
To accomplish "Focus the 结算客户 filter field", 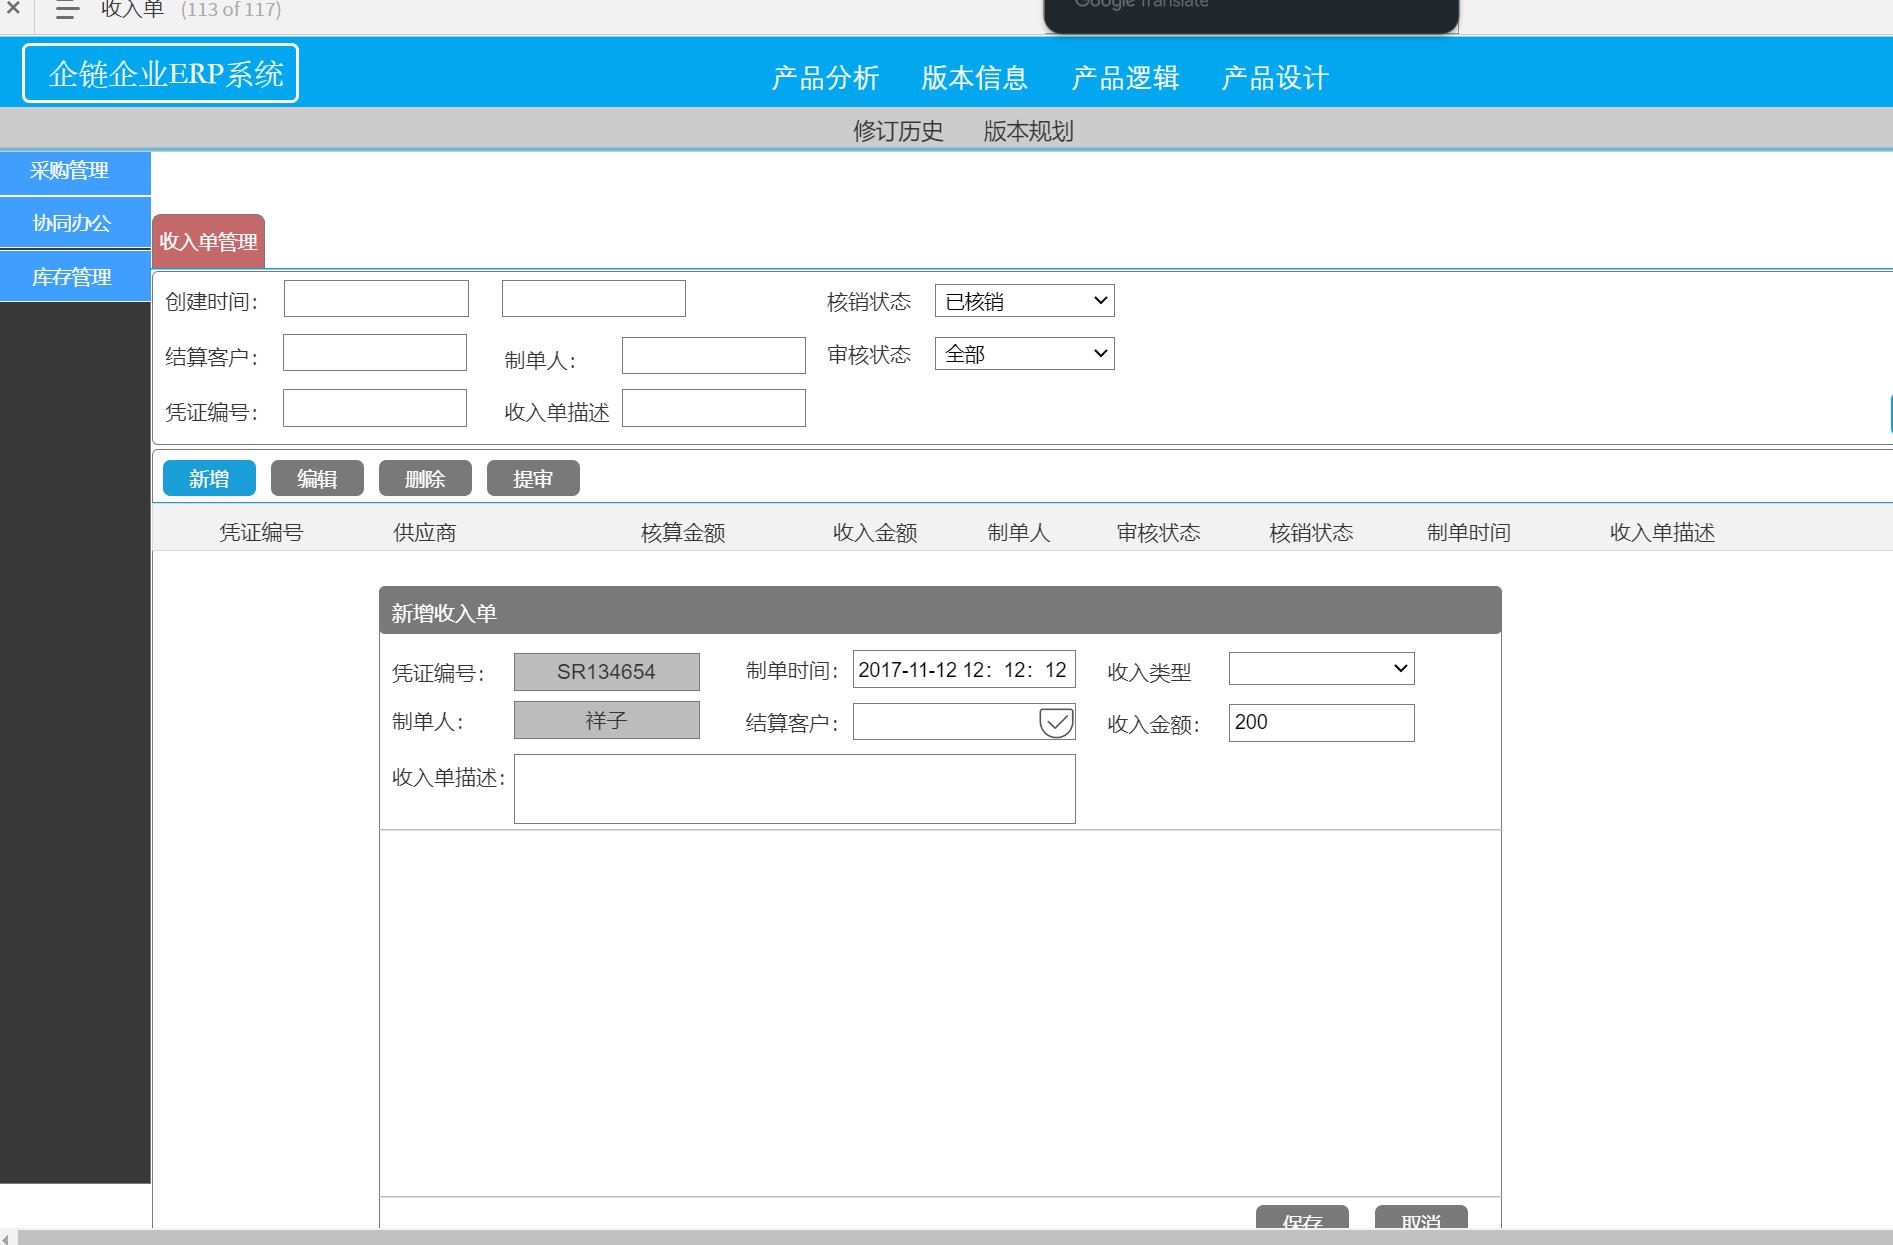I will pos(375,353).
